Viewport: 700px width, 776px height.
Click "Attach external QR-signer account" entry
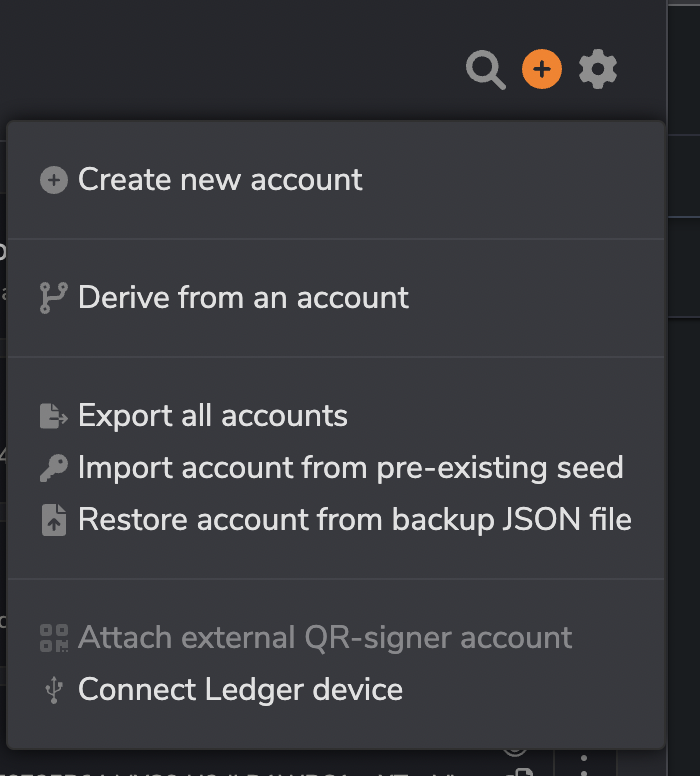coord(325,638)
